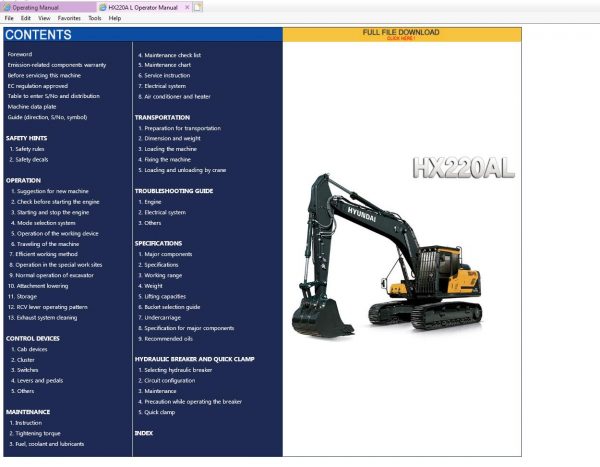The height and width of the screenshot is (467, 600).
Task: Open the Foreword section
Action: coord(20,54)
